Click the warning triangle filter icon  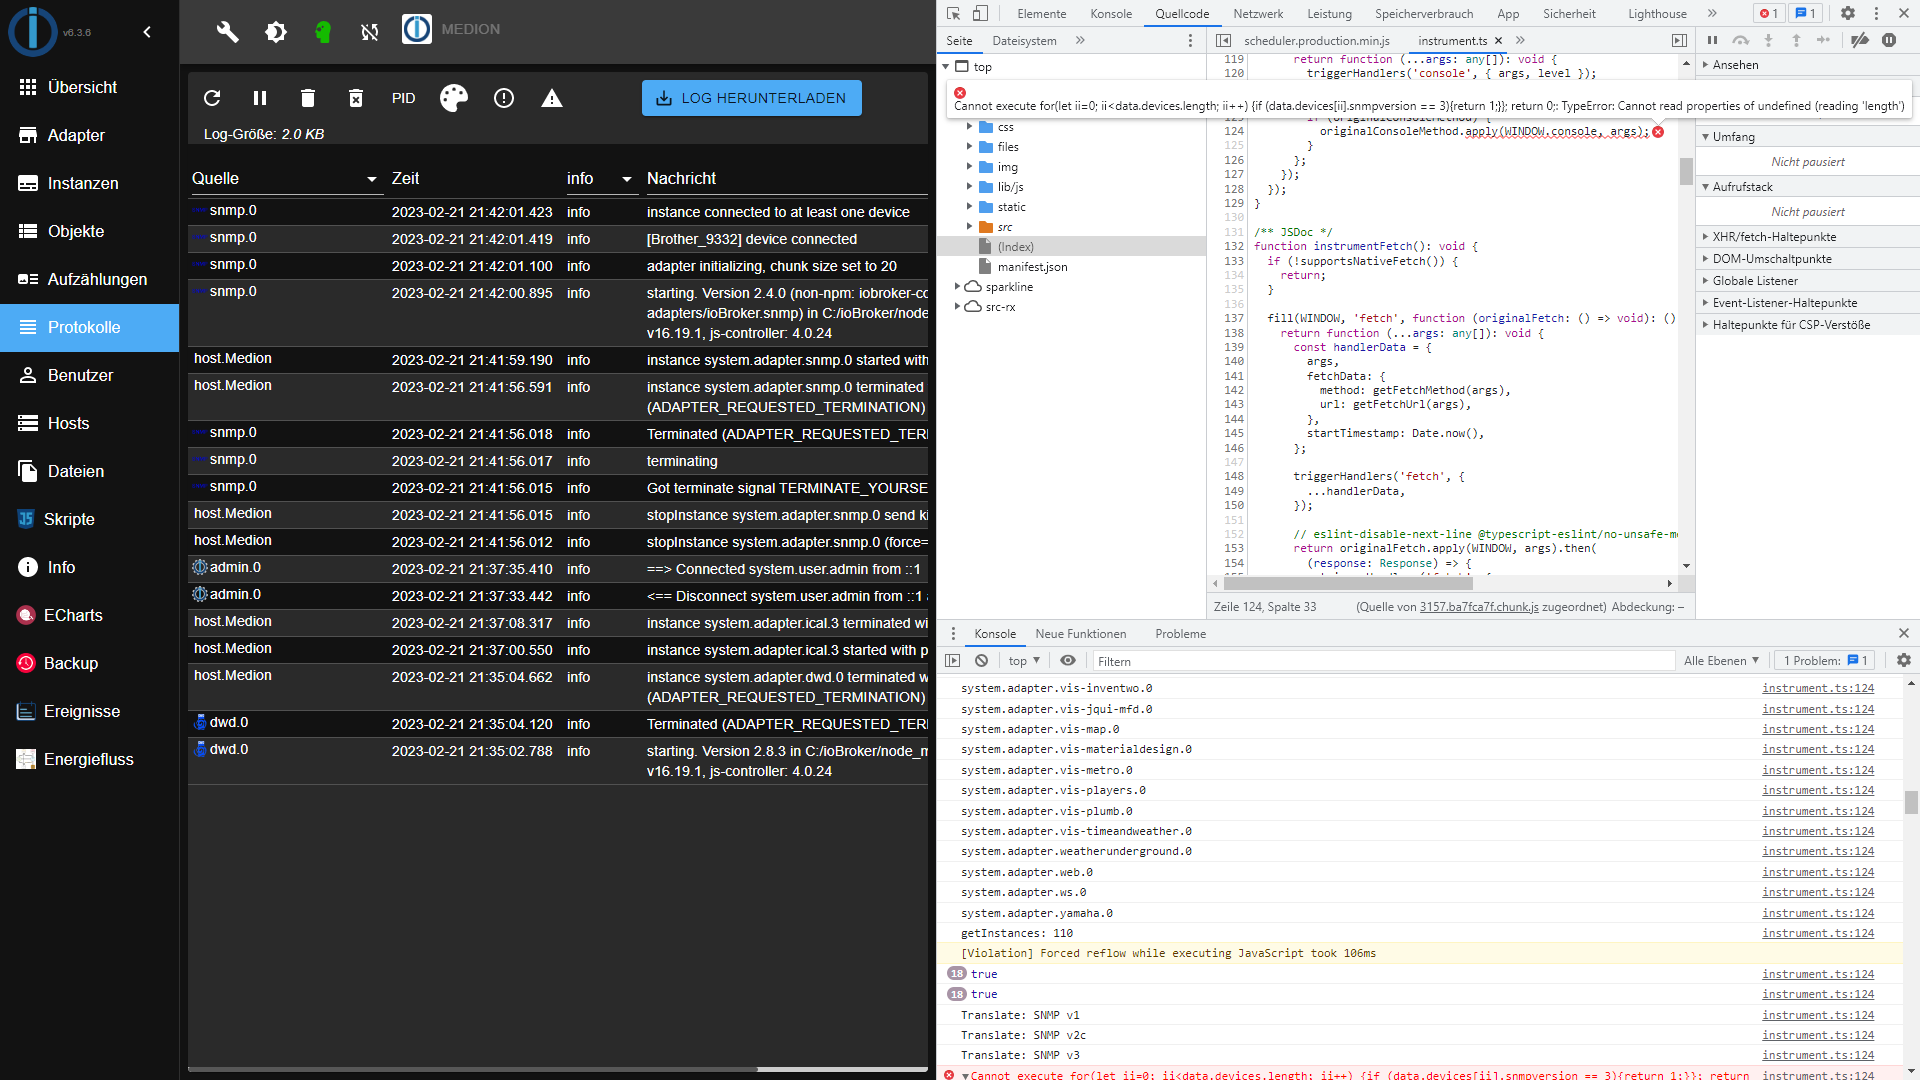(552, 98)
